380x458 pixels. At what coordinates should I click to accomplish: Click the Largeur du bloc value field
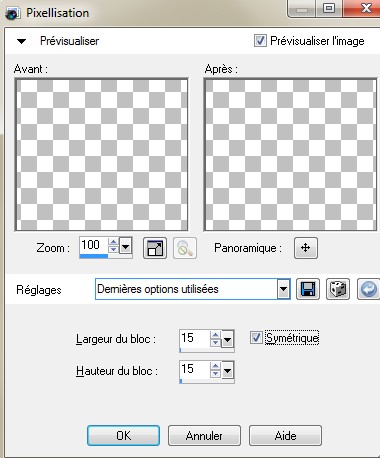195,338
